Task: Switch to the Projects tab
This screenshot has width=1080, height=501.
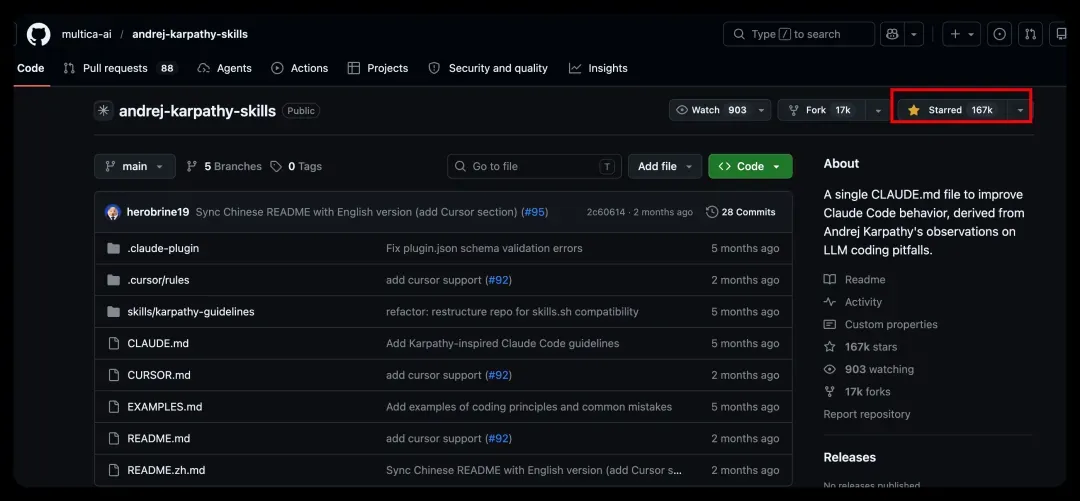Action: tap(377, 68)
